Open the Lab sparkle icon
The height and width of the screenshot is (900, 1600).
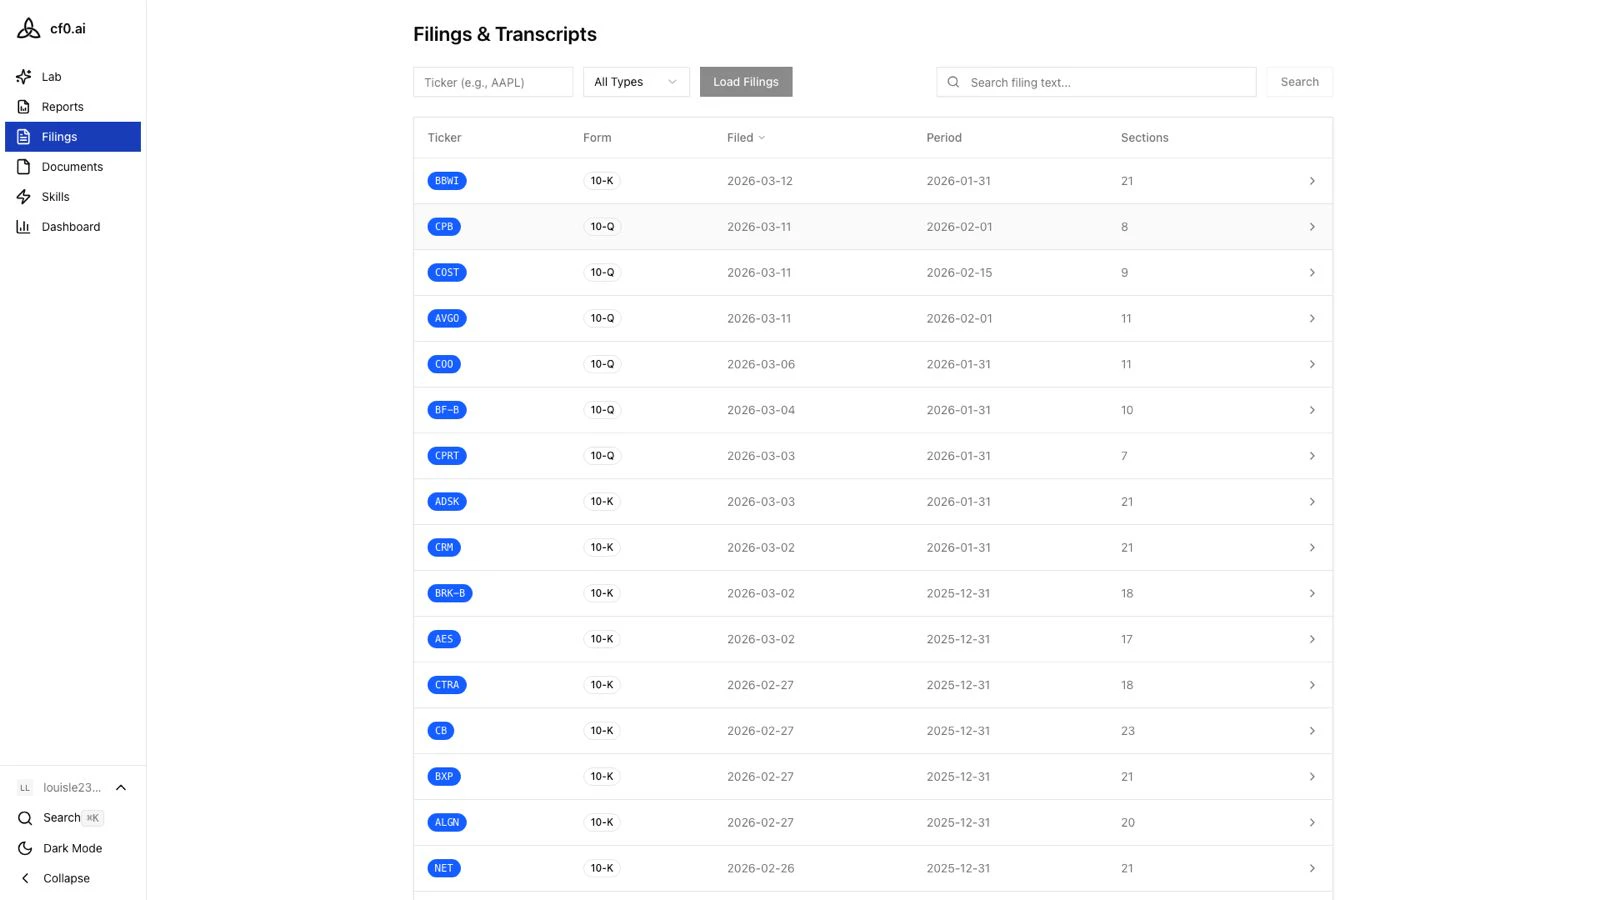pyautogui.click(x=24, y=77)
